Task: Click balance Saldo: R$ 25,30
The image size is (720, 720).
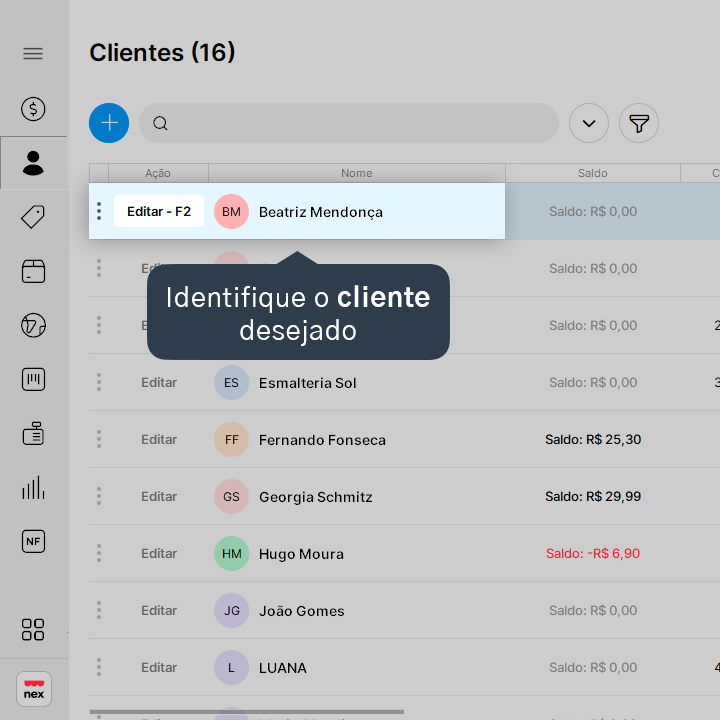Action: 593,439
